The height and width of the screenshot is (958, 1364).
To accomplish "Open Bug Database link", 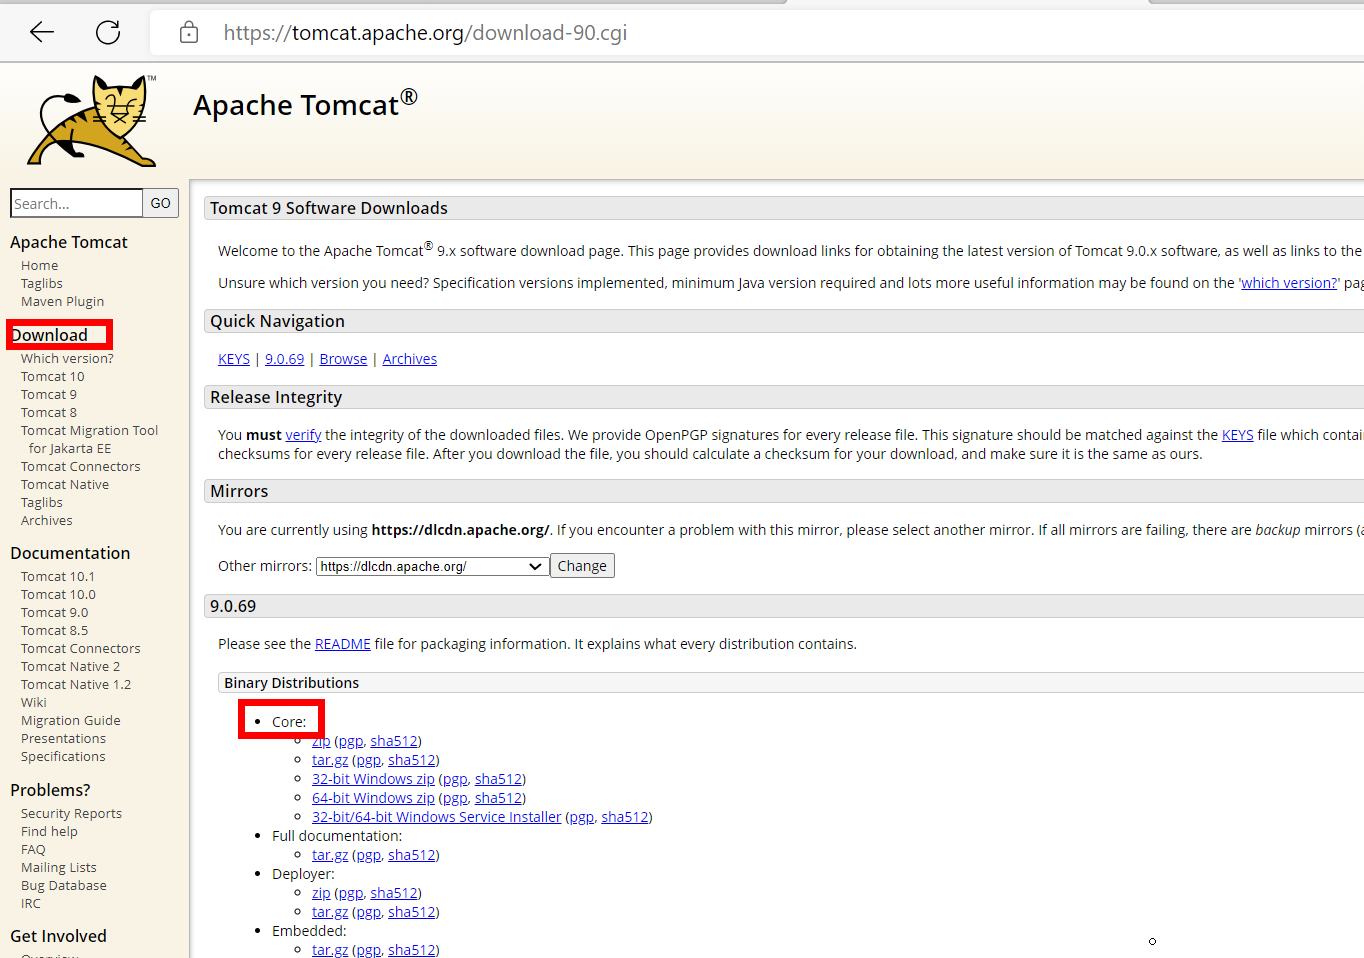I will point(64,886).
